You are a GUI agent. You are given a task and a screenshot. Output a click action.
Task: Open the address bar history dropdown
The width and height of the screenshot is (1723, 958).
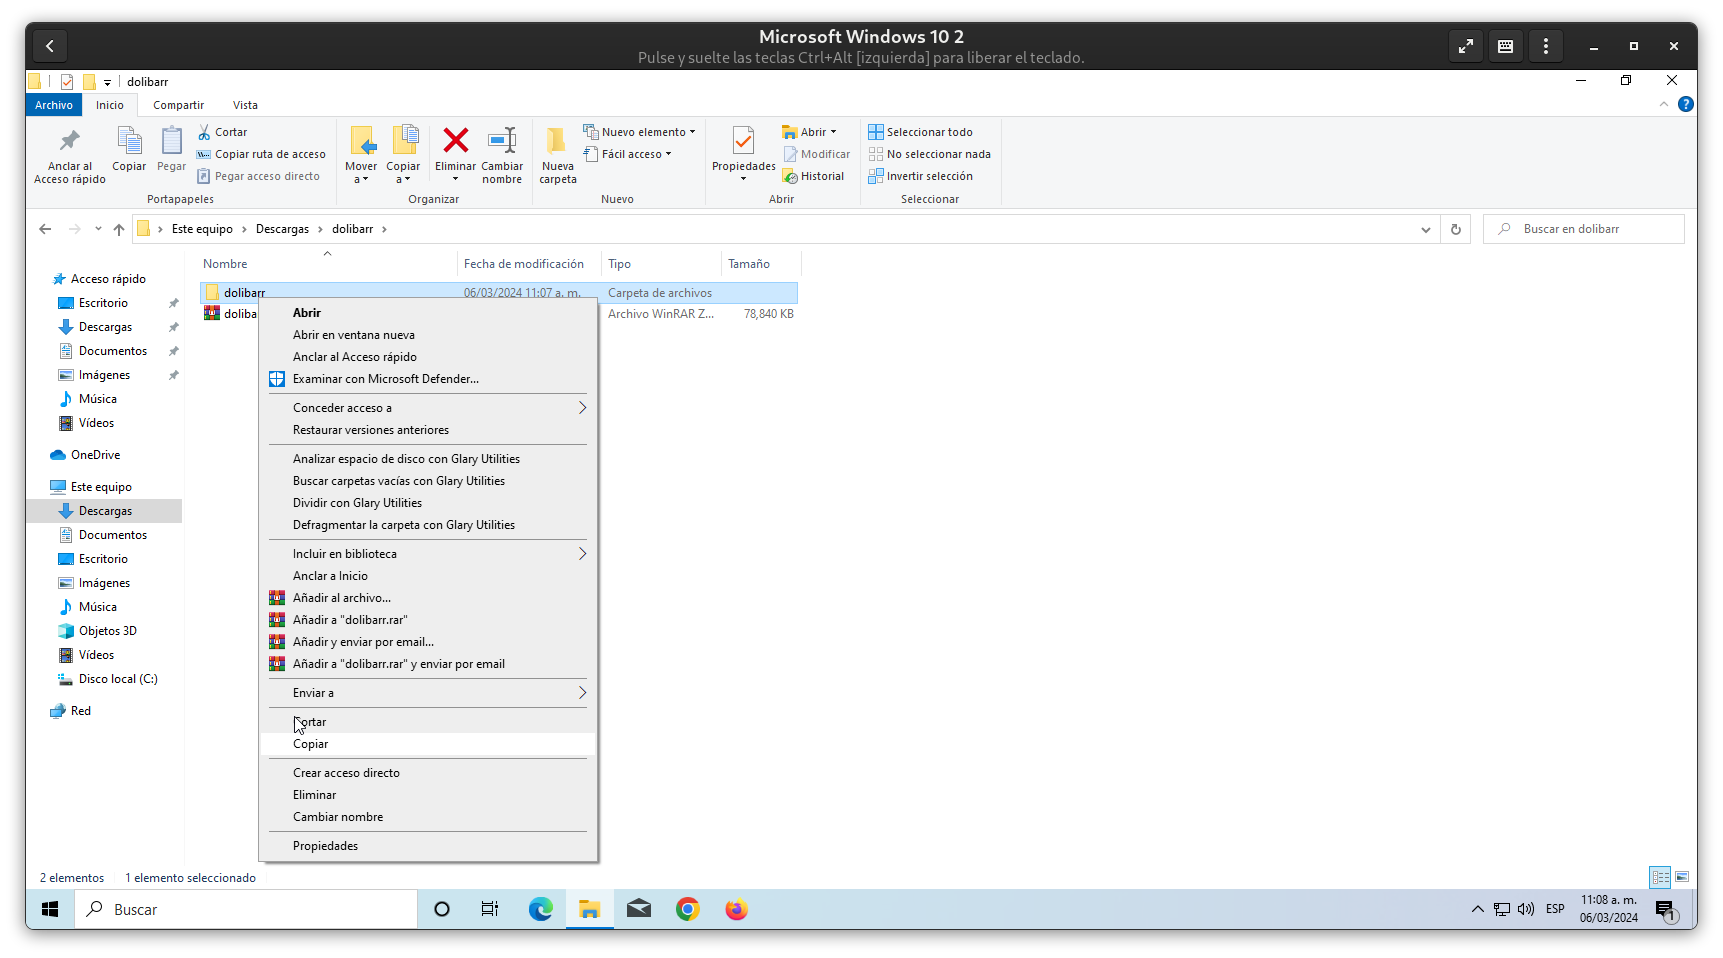point(1425,229)
